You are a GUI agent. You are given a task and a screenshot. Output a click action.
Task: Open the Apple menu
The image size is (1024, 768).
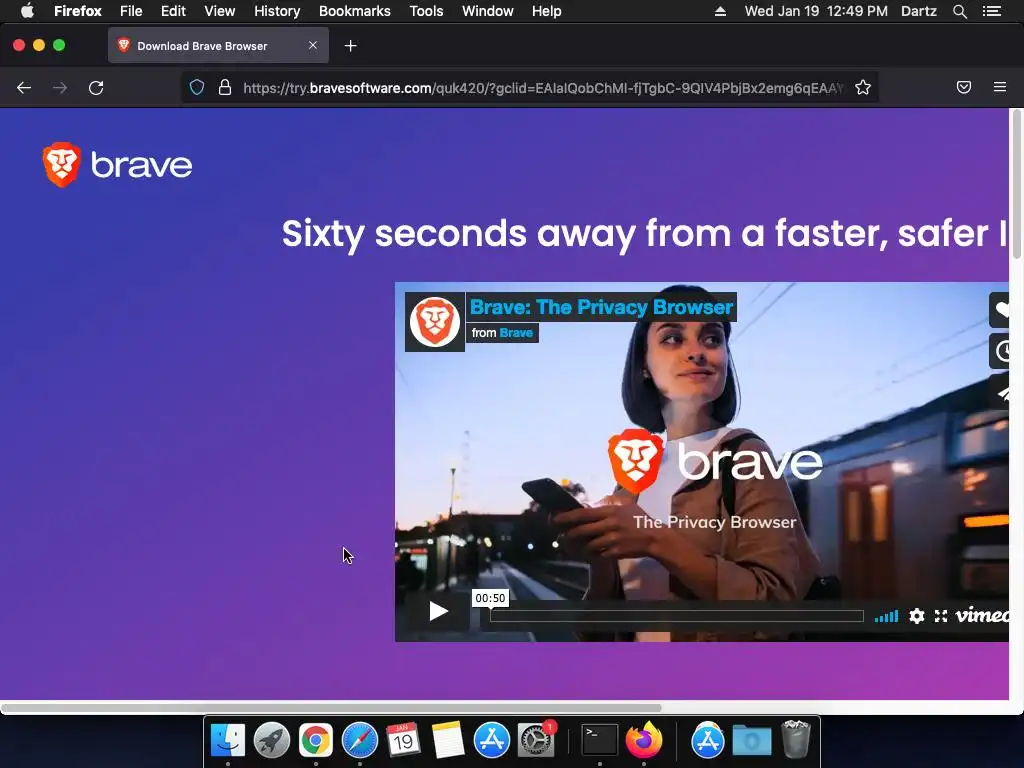[x=27, y=11]
